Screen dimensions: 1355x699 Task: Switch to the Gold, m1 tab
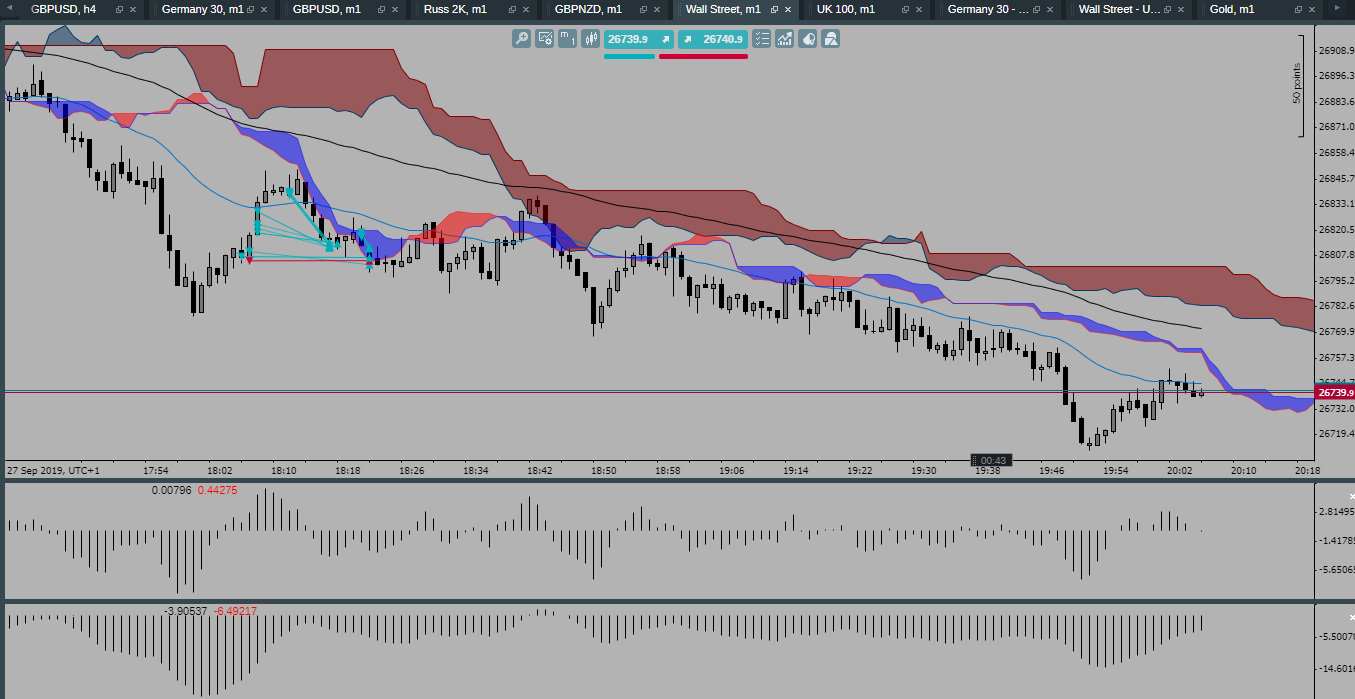1232,9
